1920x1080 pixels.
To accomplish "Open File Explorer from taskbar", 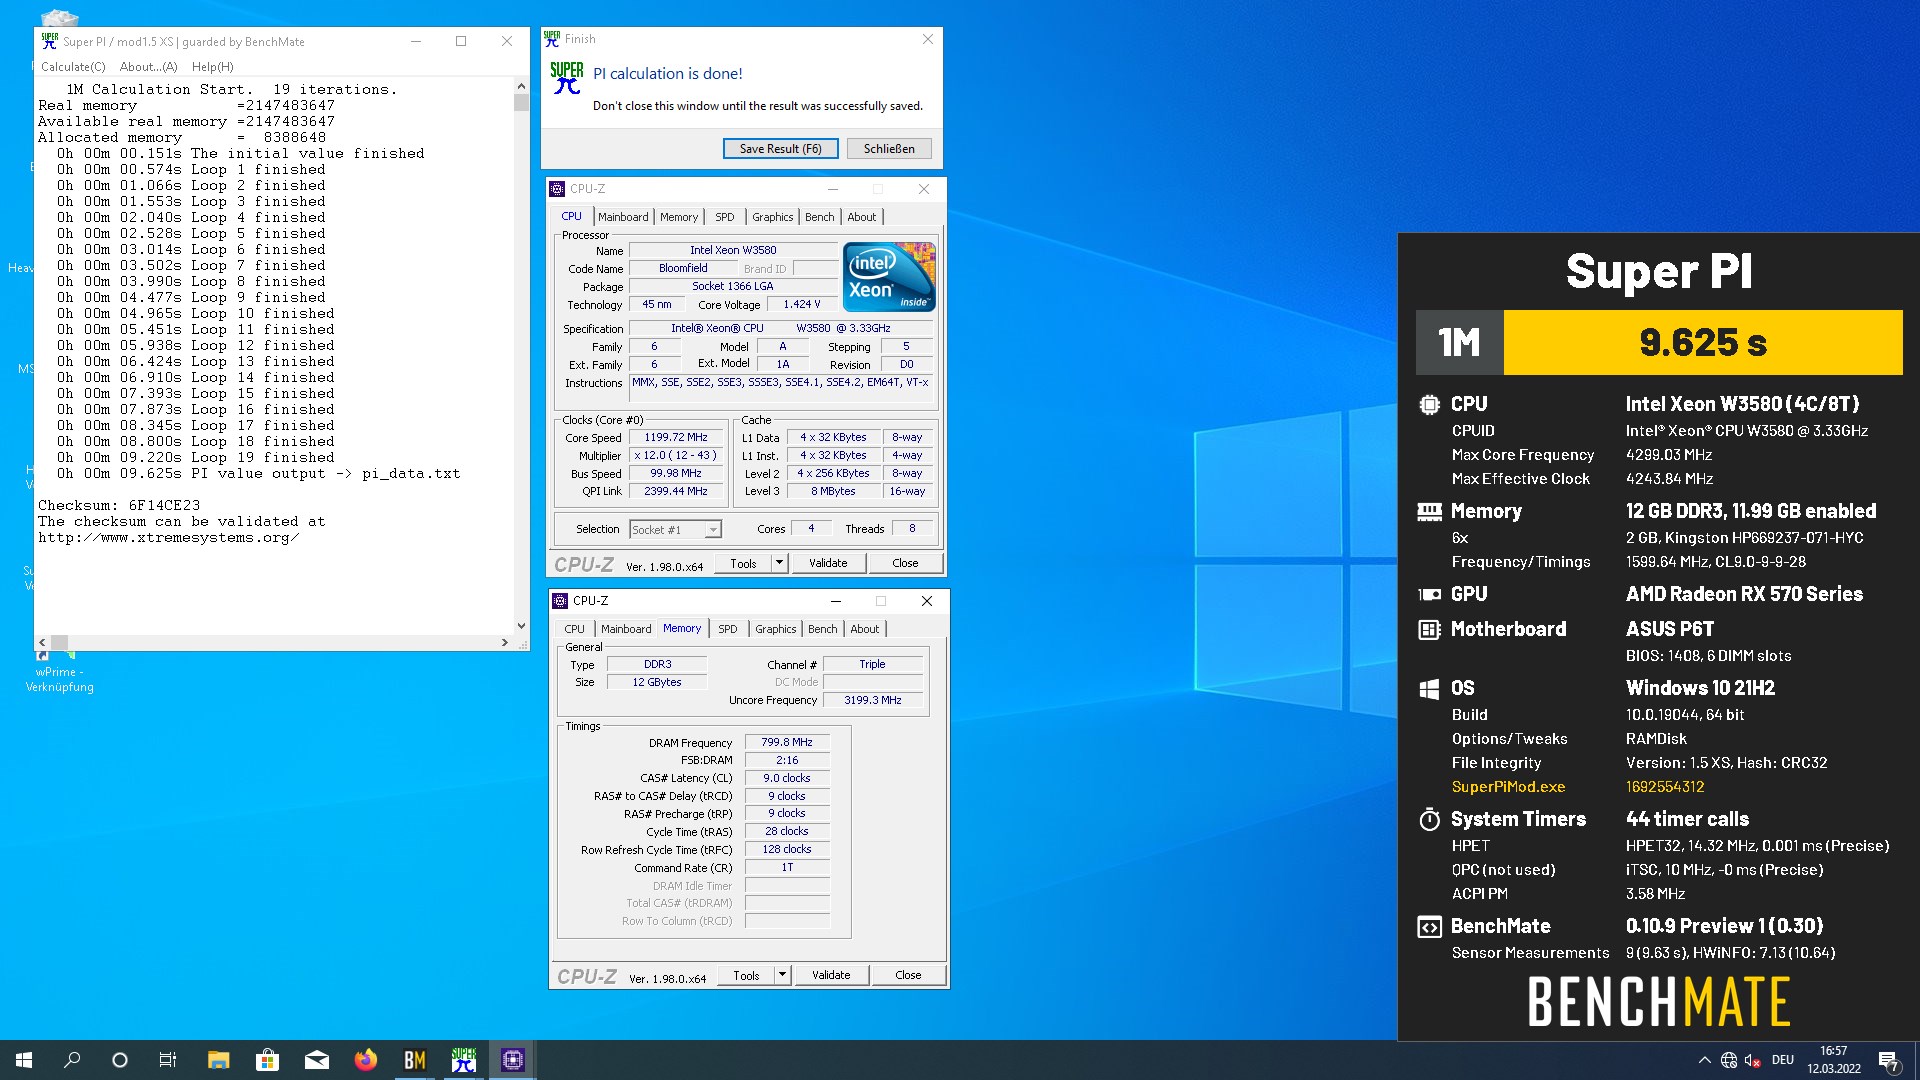I will pyautogui.click(x=218, y=1060).
